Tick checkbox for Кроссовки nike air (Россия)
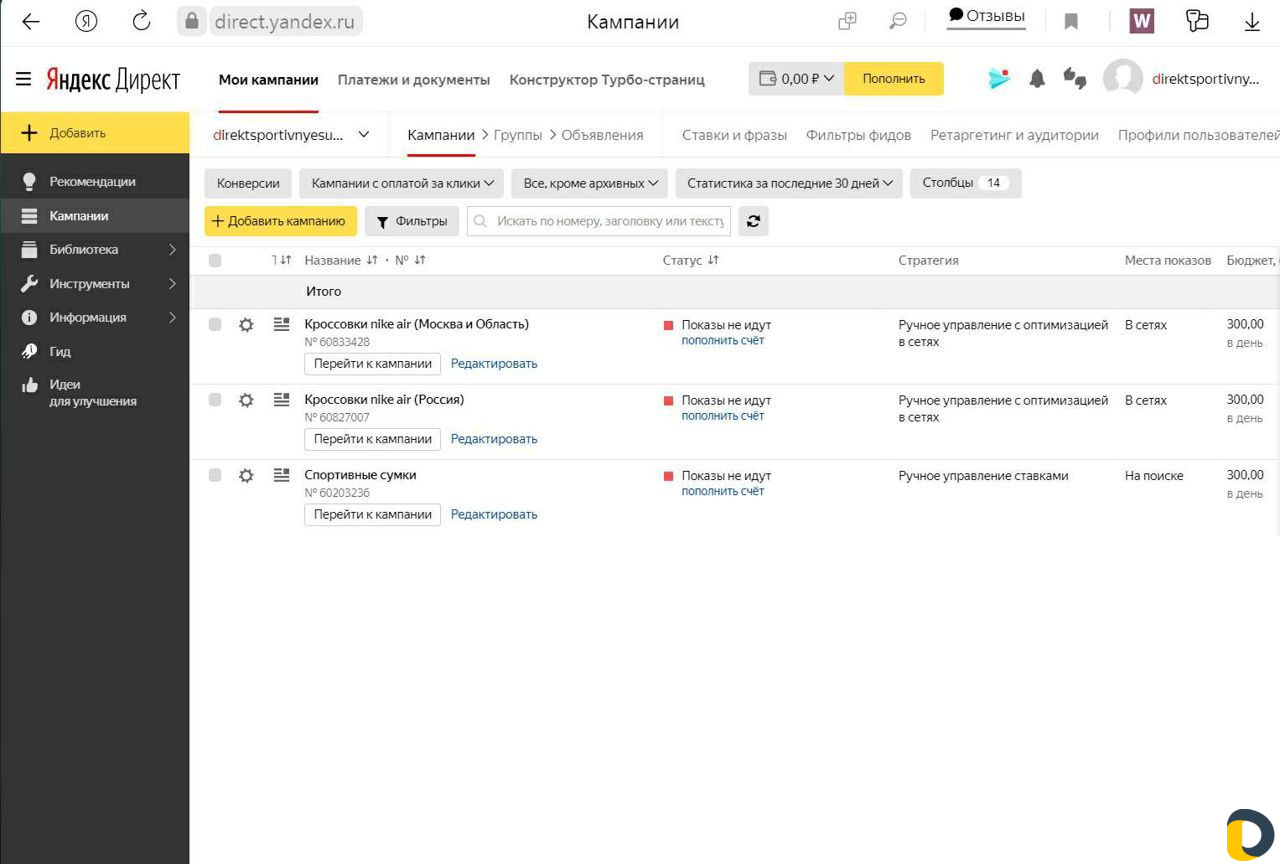Viewport: 1280px width, 864px height. [215, 400]
